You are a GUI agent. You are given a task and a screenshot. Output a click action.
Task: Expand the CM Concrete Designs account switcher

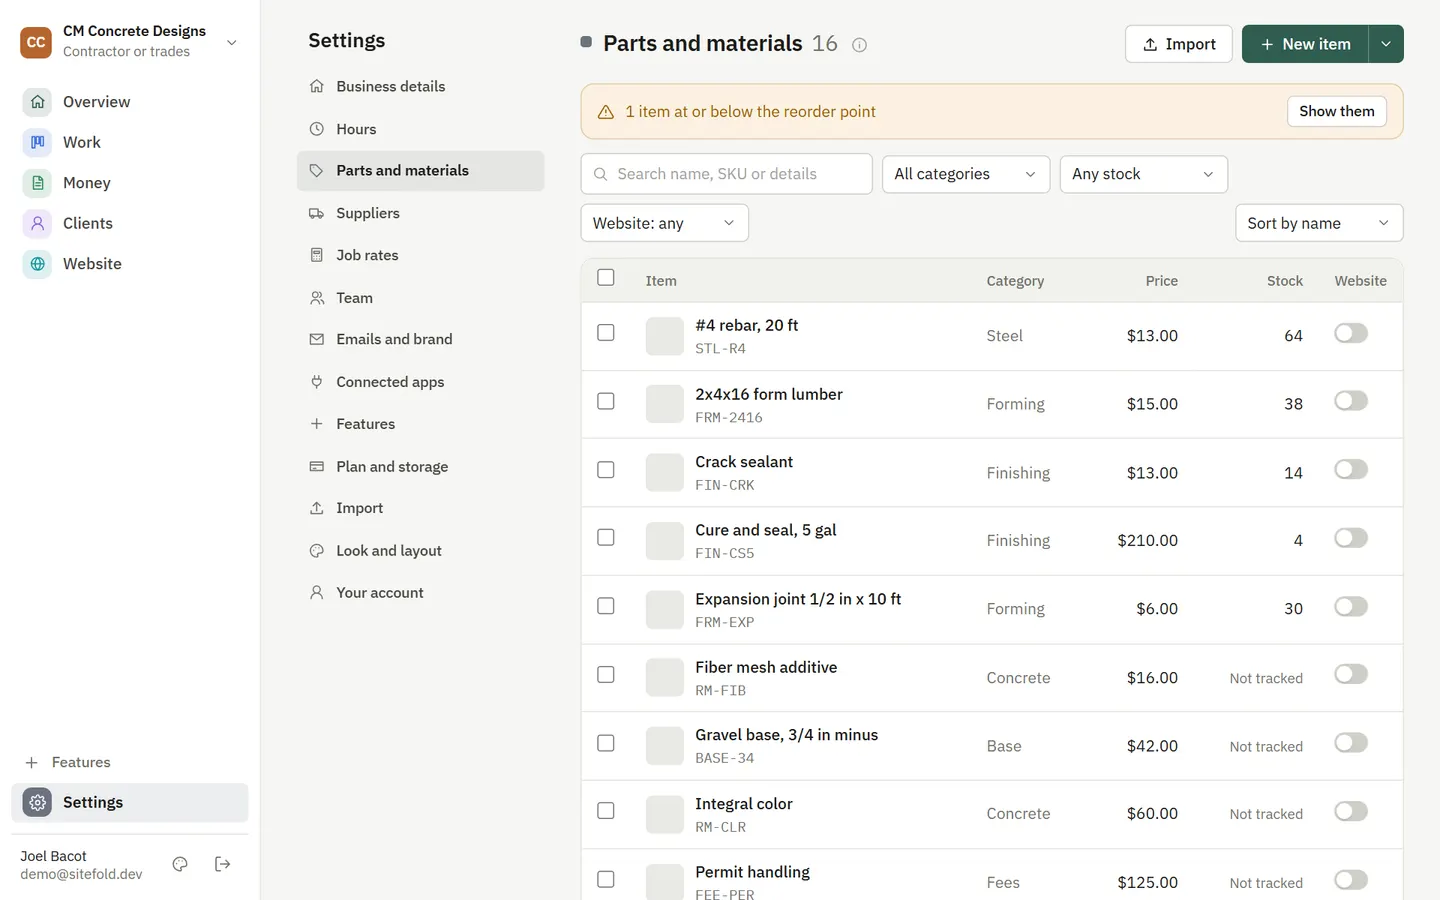click(x=130, y=42)
